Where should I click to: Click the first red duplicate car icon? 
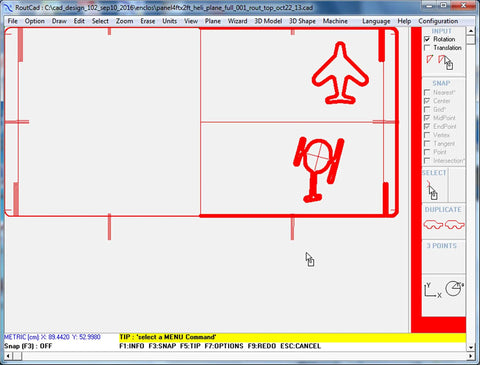[433, 225]
